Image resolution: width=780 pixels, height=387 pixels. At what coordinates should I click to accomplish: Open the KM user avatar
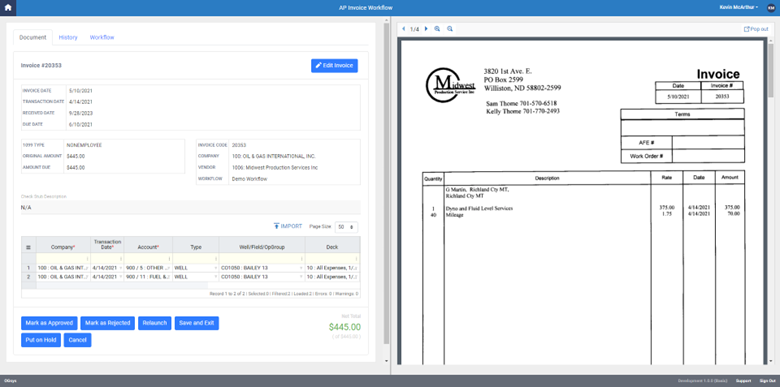pos(771,7)
